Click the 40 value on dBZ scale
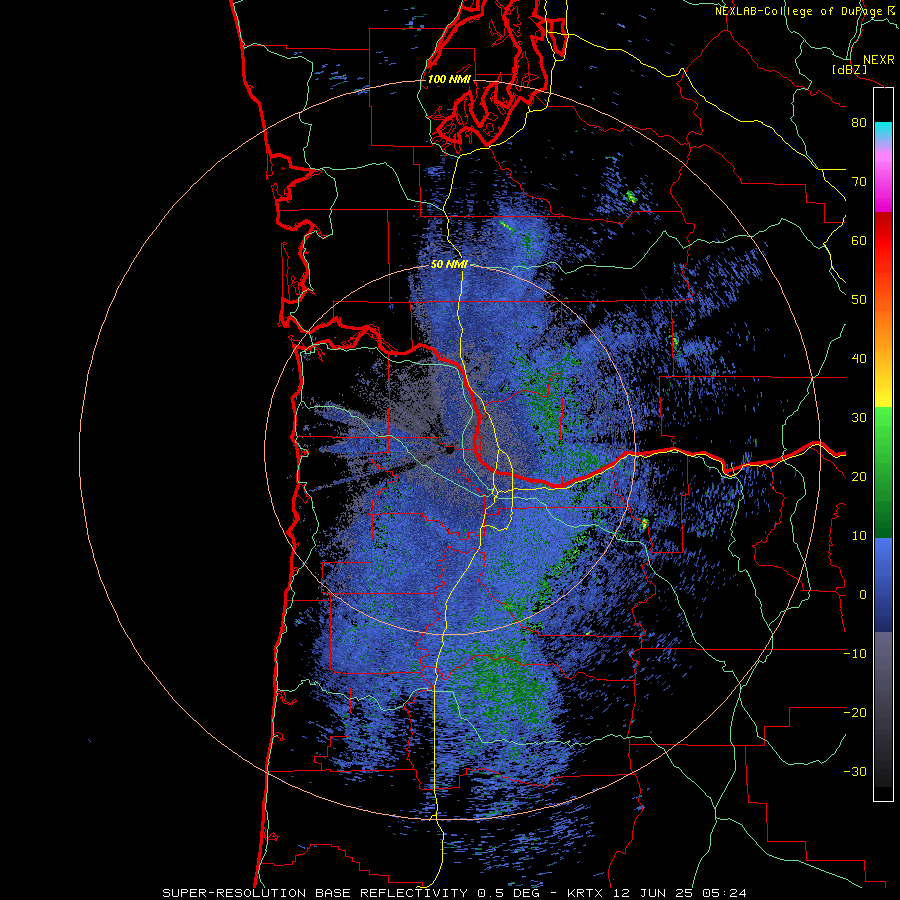 coord(859,359)
